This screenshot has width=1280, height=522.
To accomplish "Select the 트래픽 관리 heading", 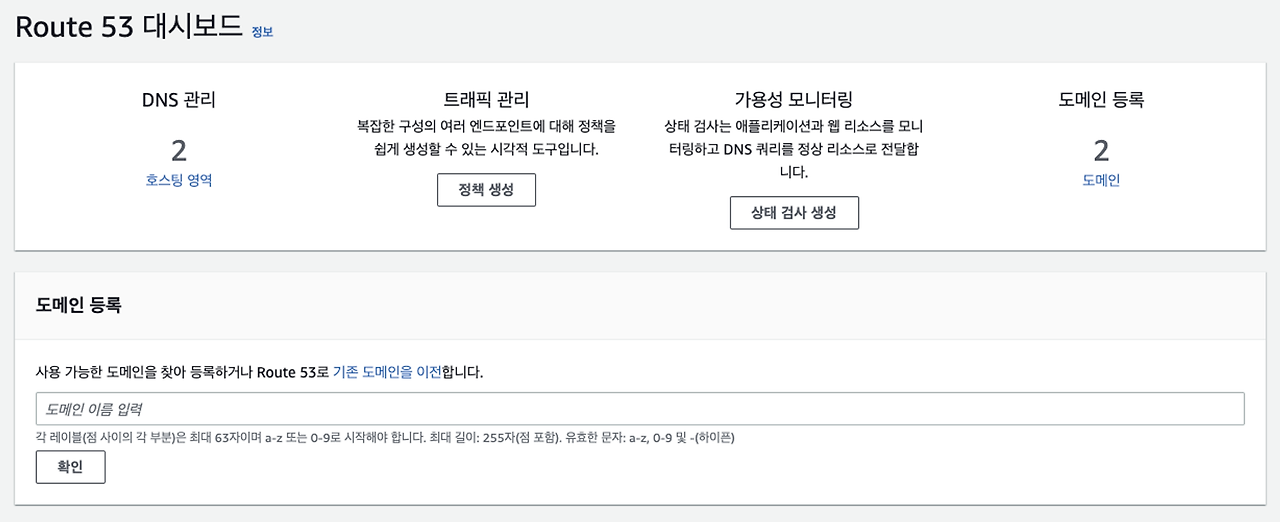I will (486, 100).
